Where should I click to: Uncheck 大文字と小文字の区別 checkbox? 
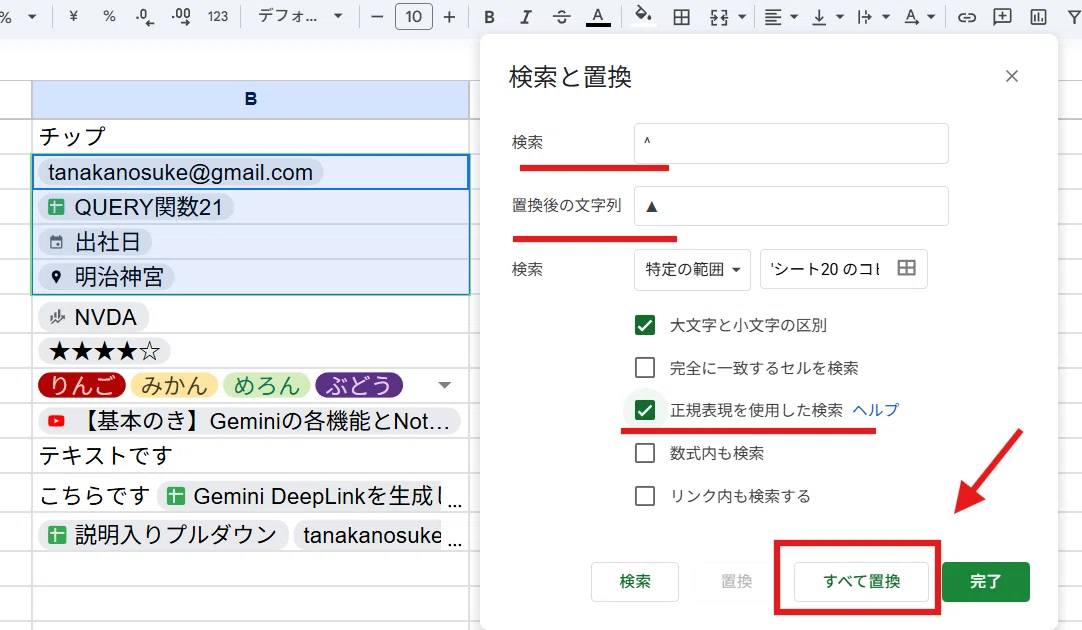click(645, 325)
